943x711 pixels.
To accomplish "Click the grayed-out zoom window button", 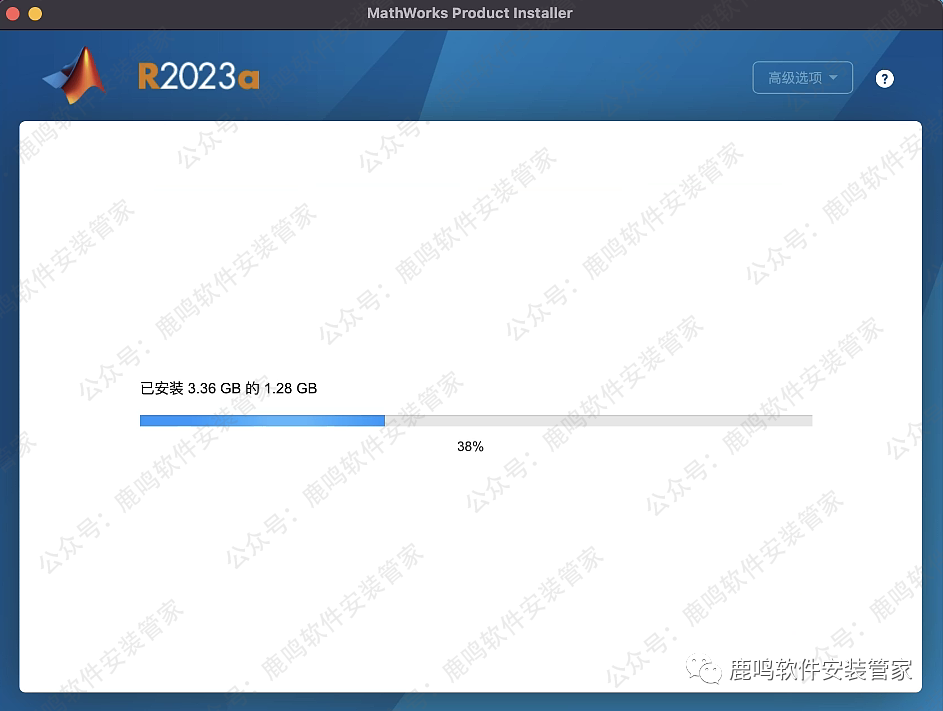I will (56, 14).
